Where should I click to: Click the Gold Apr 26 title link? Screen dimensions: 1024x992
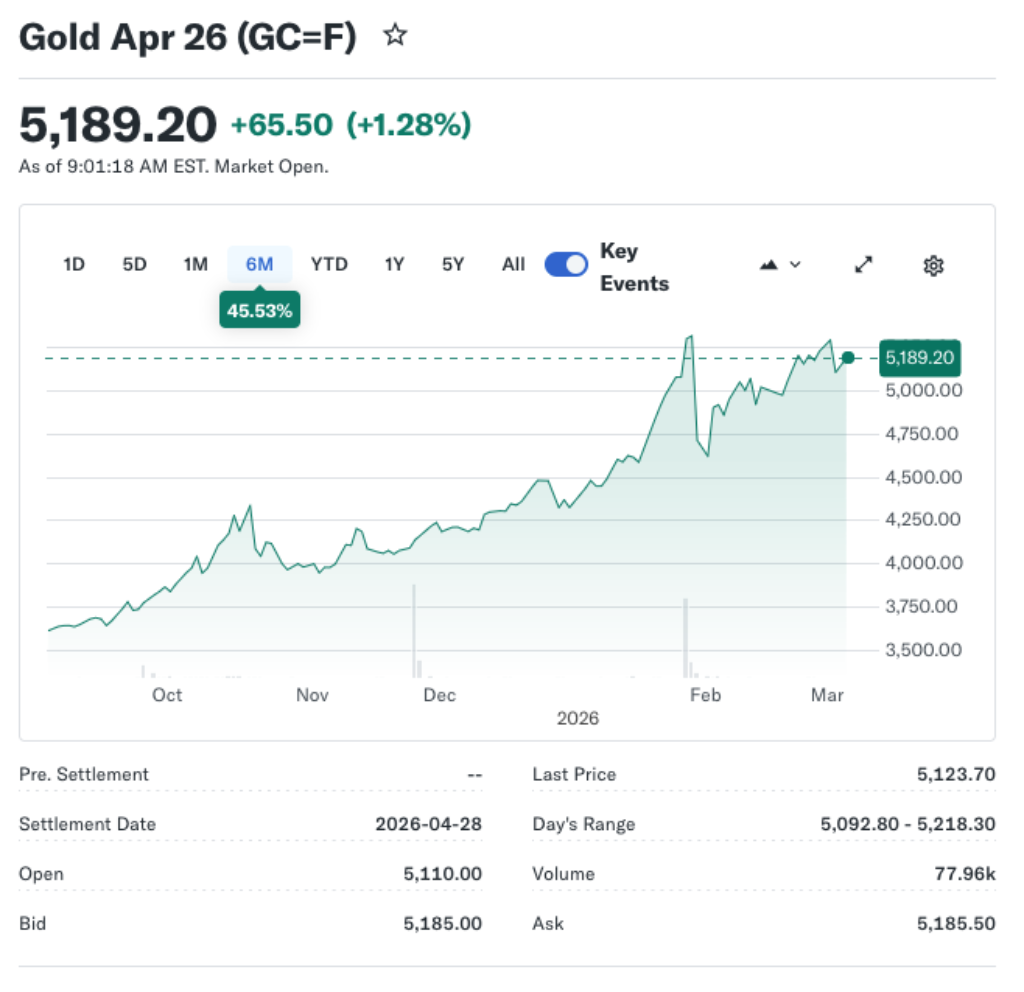point(186,36)
